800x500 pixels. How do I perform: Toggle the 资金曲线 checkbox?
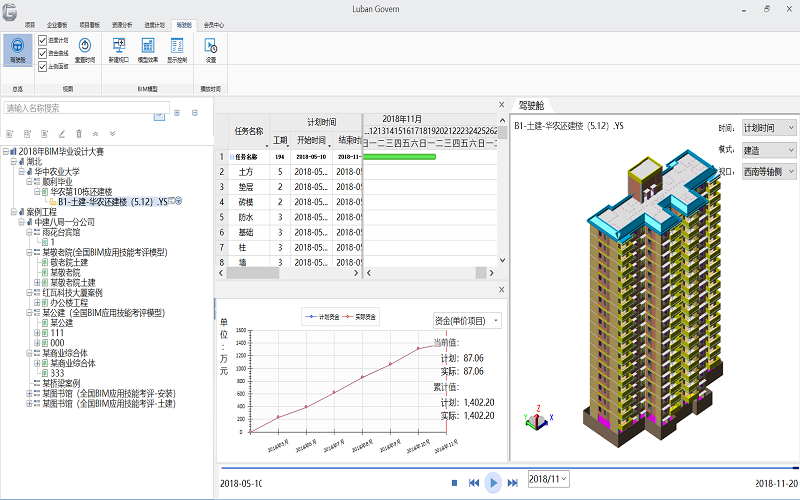click(x=43, y=53)
